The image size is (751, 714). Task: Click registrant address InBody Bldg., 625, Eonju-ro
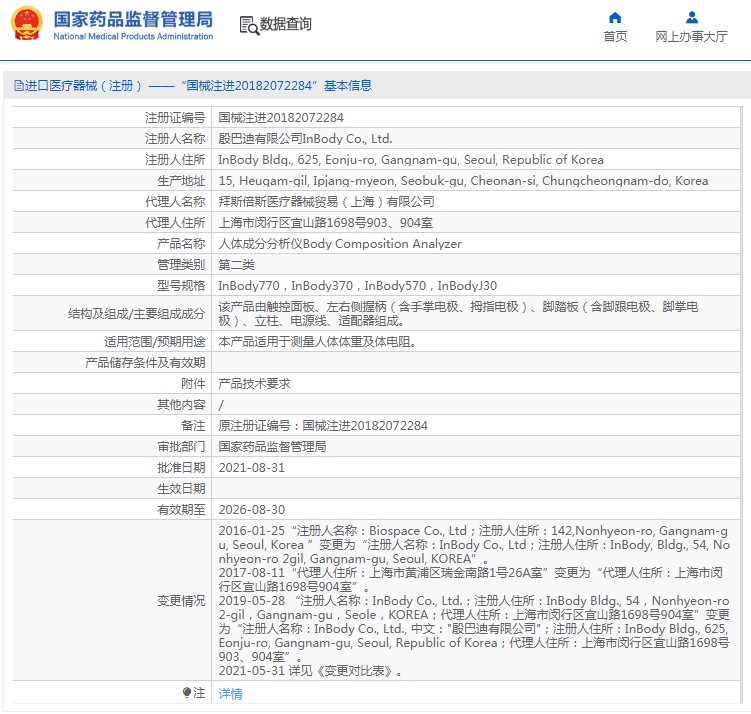410,160
